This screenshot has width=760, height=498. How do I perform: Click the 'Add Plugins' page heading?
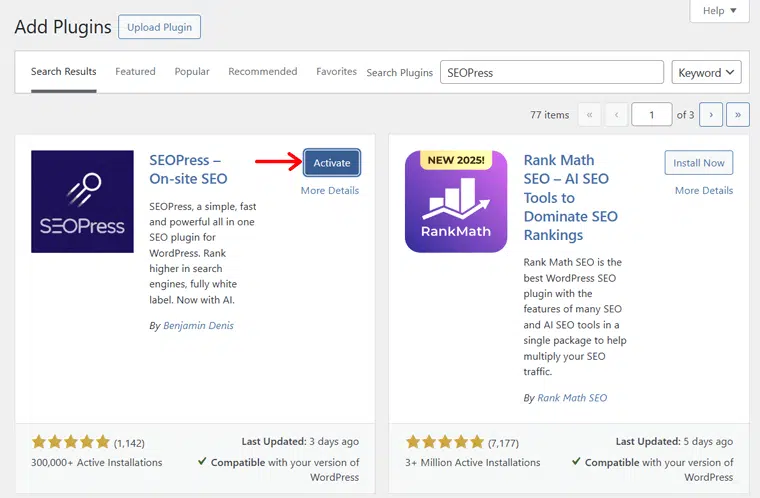pyautogui.click(x=63, y=27)
